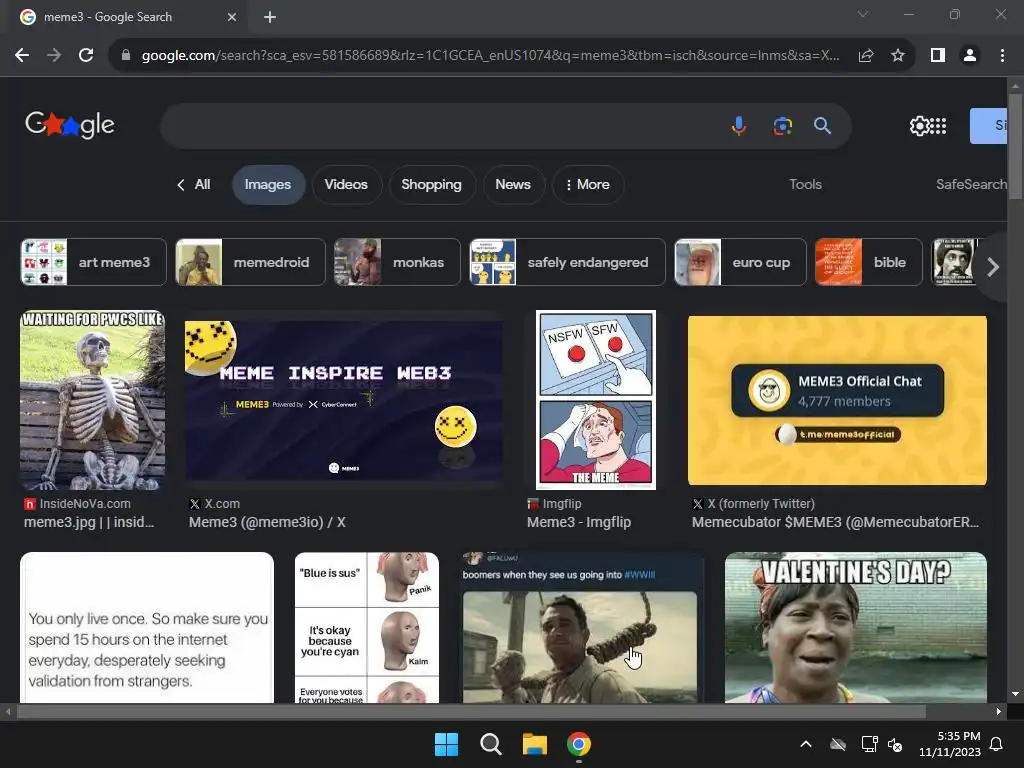The height and width of the screenshot is (768, 1024).
Task: Open a new tab with the plus button
Action: pyautogui.click(x=270, y=17)
